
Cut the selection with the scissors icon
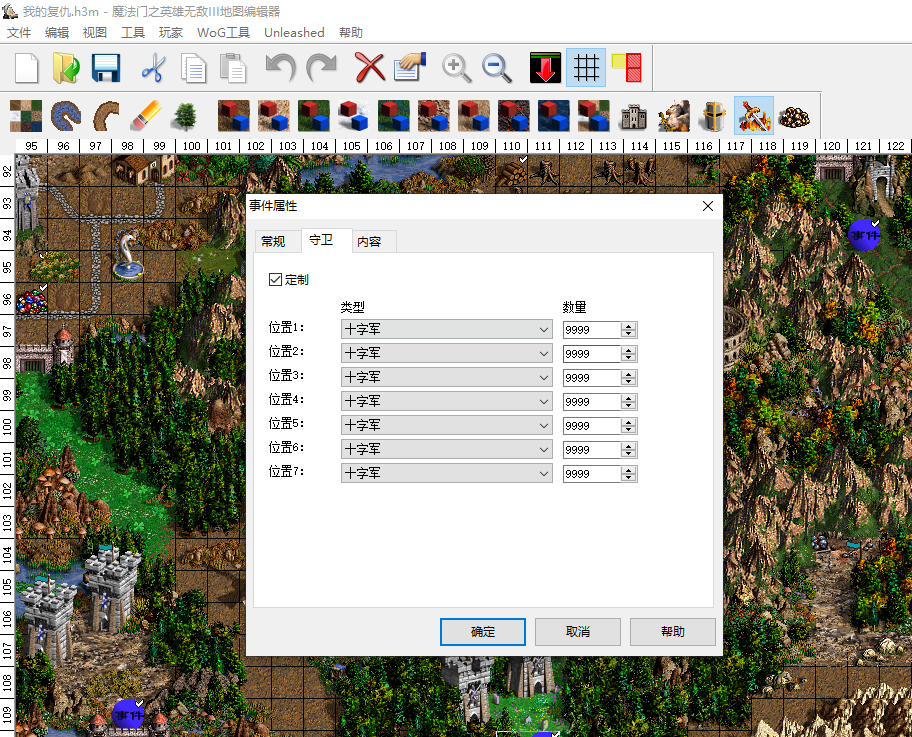[154, 67]
